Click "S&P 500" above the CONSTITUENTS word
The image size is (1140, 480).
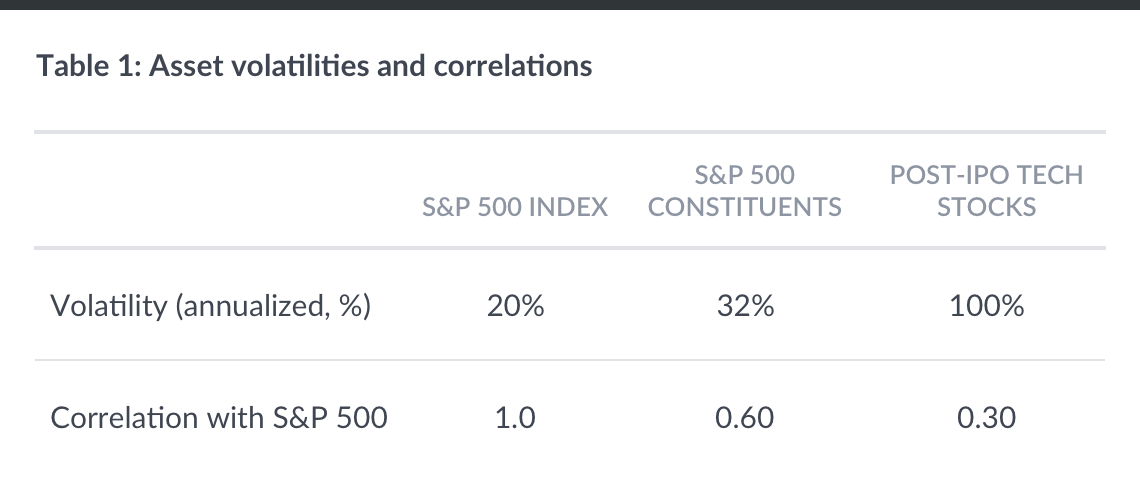click(x=745, y=175)
